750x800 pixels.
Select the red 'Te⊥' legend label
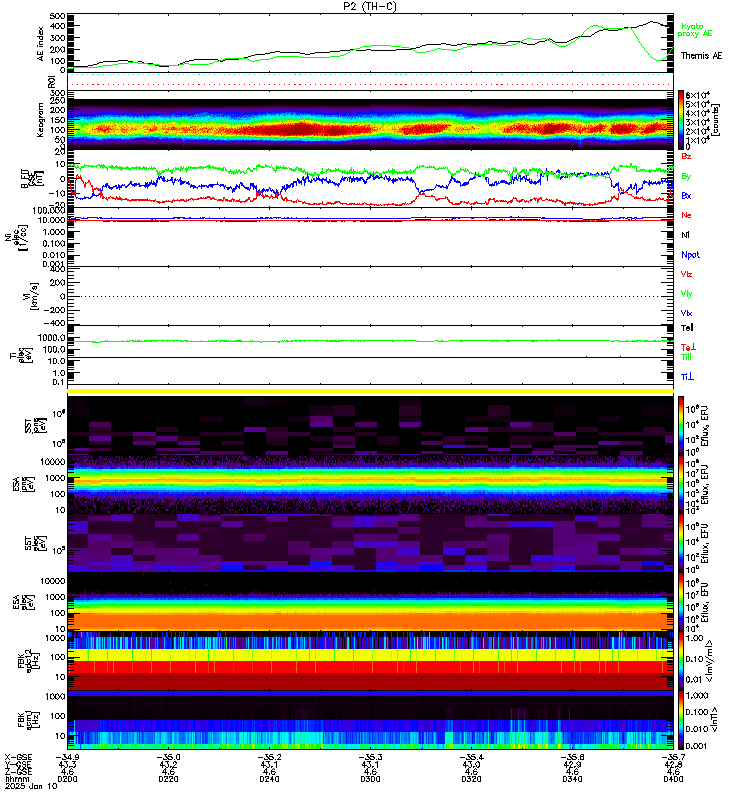pos(688,347)
